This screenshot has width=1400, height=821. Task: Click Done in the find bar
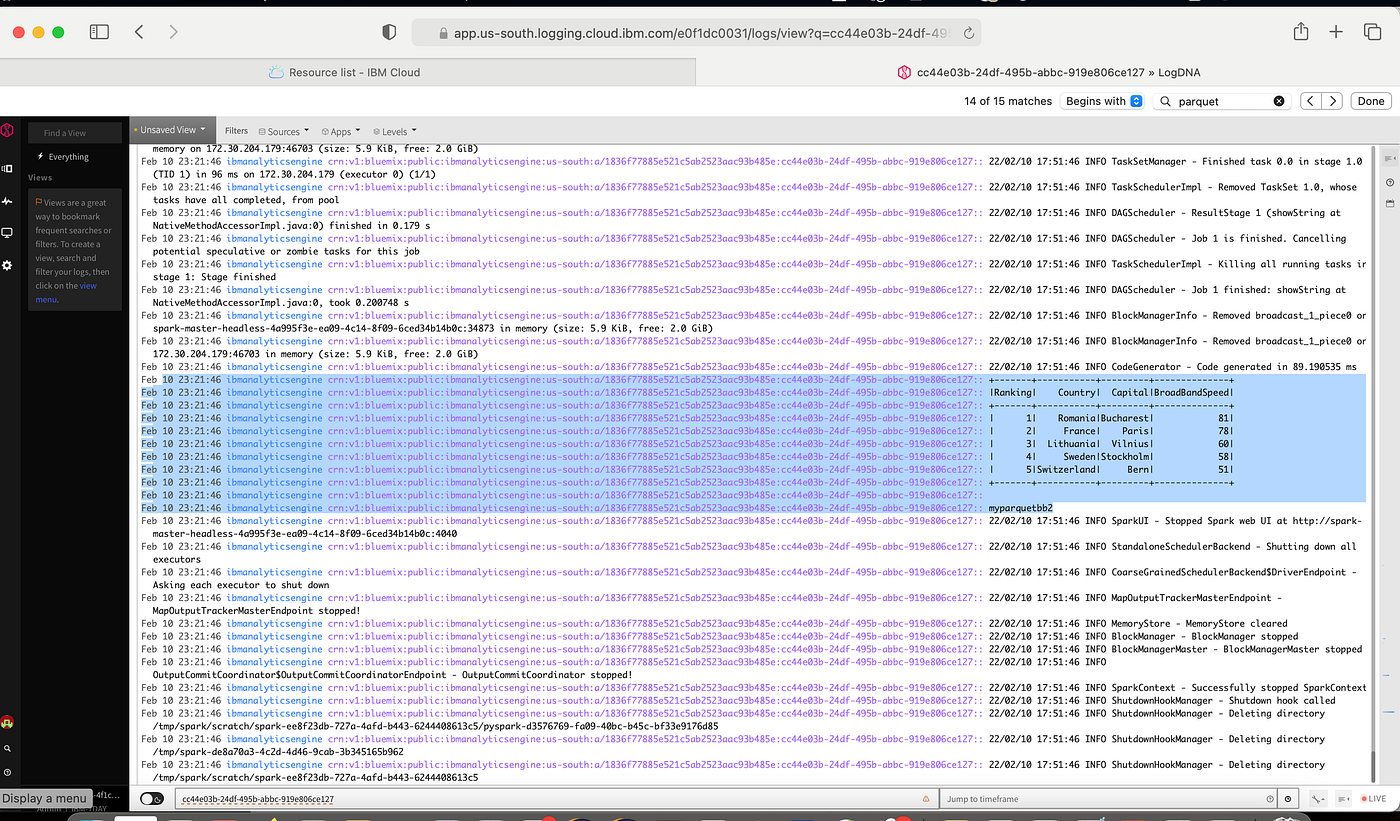point(1371,101)
